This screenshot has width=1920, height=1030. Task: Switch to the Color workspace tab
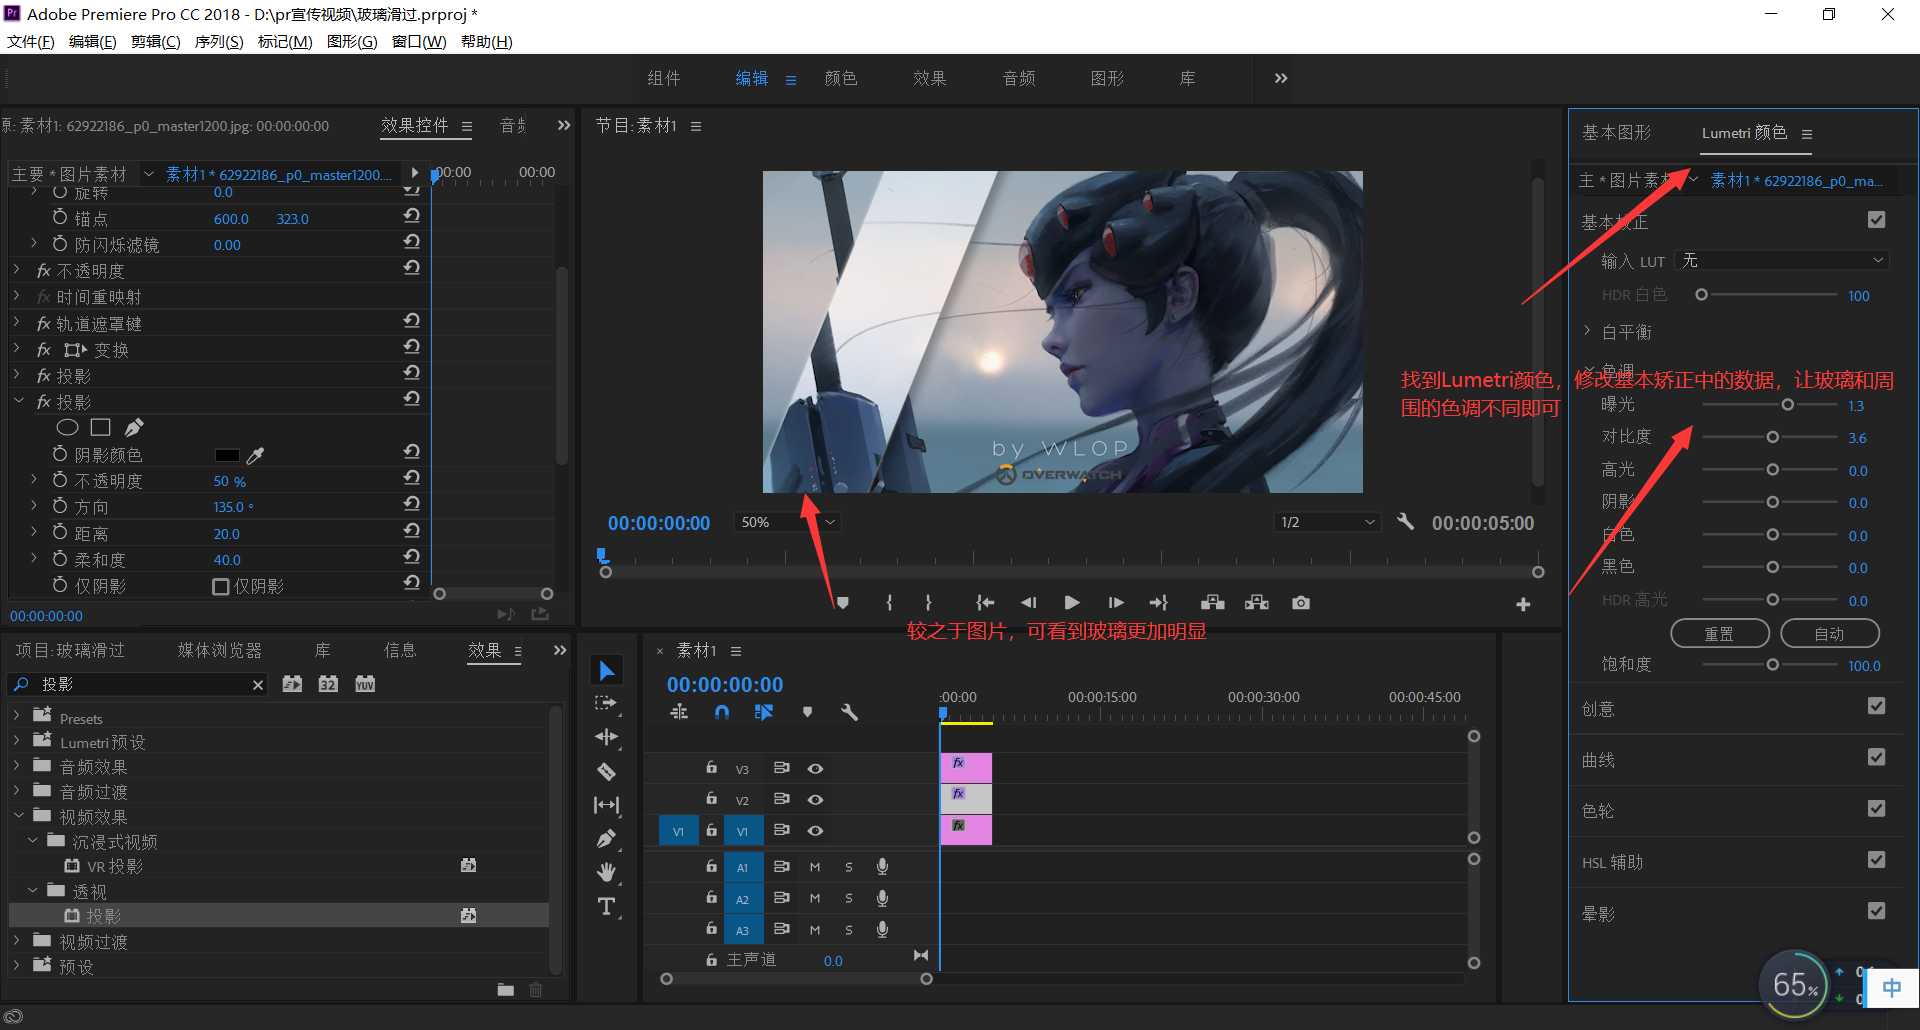pos(841,78)
